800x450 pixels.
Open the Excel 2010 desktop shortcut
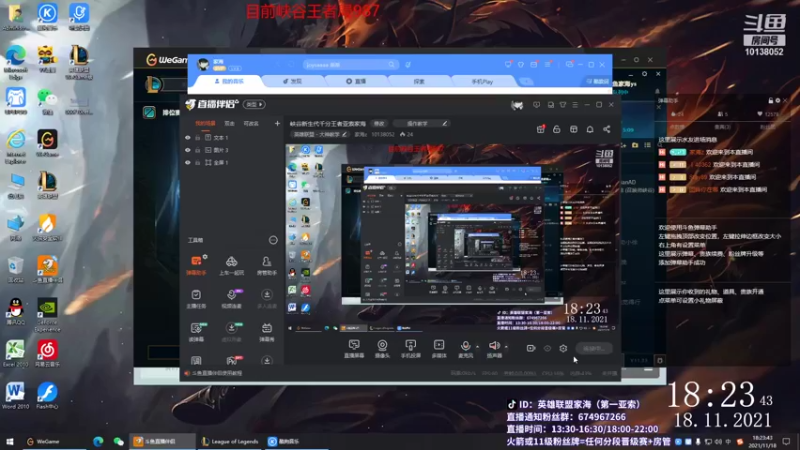(15, 354)
